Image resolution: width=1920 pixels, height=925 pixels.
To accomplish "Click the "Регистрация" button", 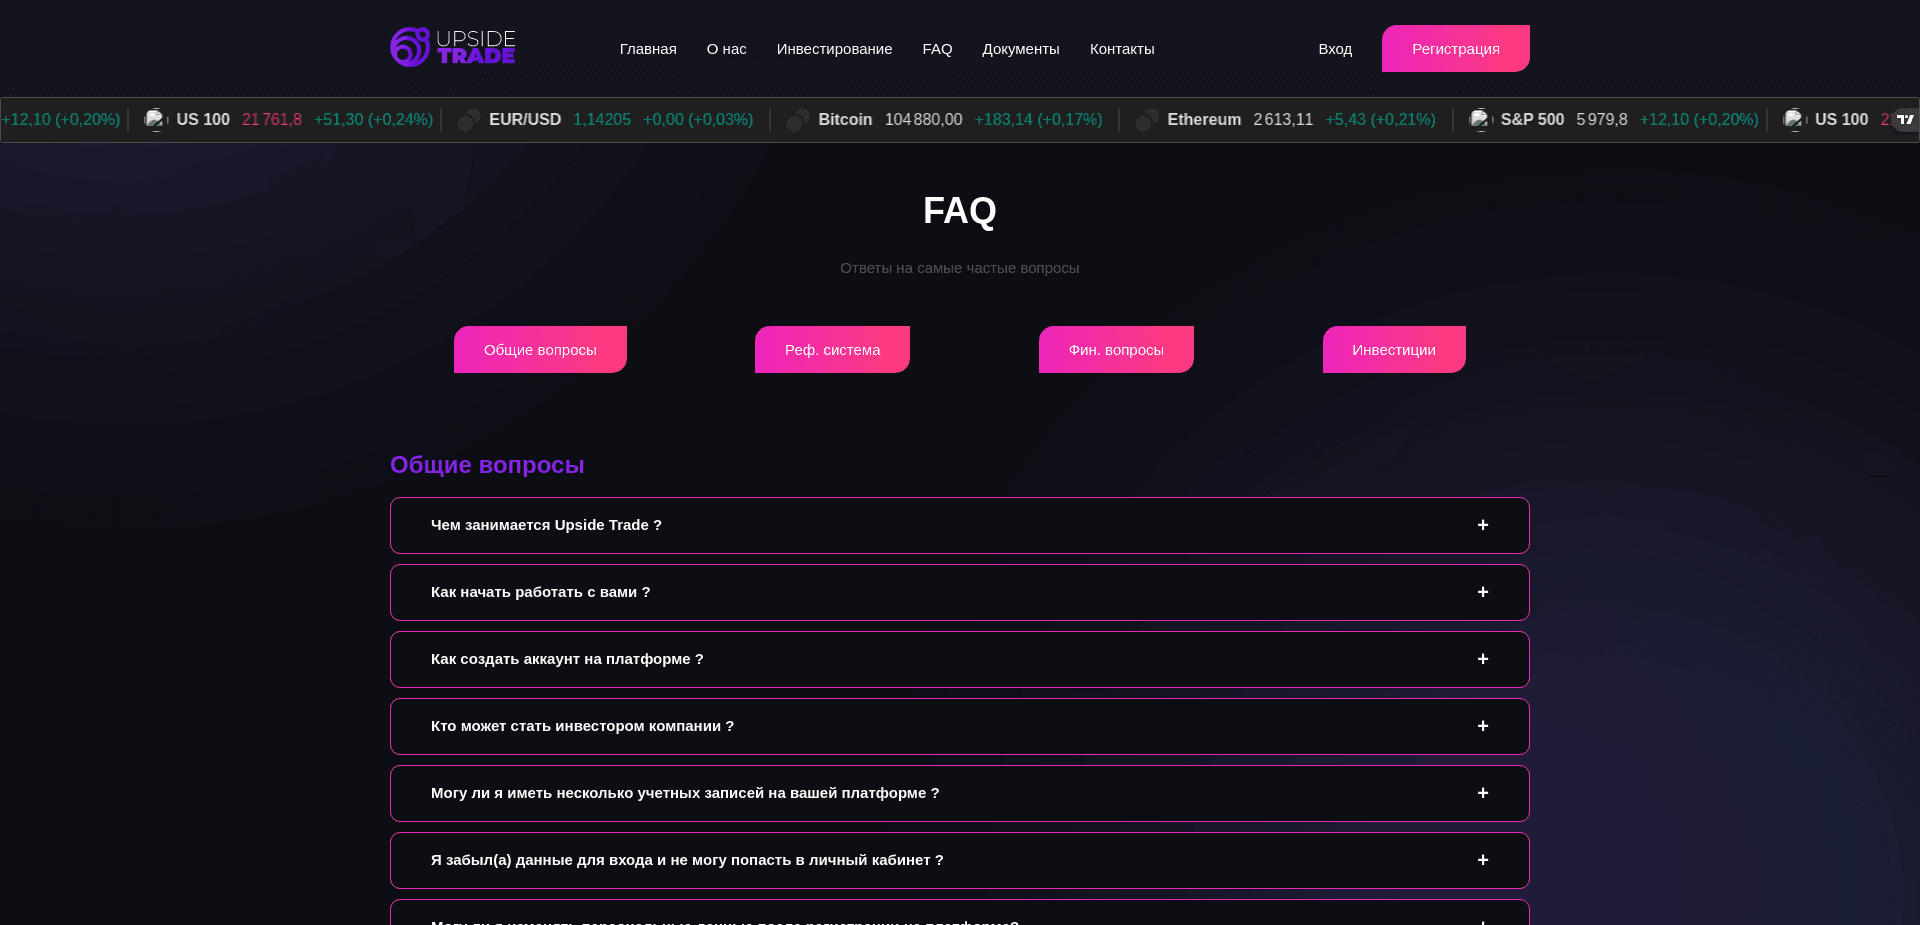I will click(1455, 48).
